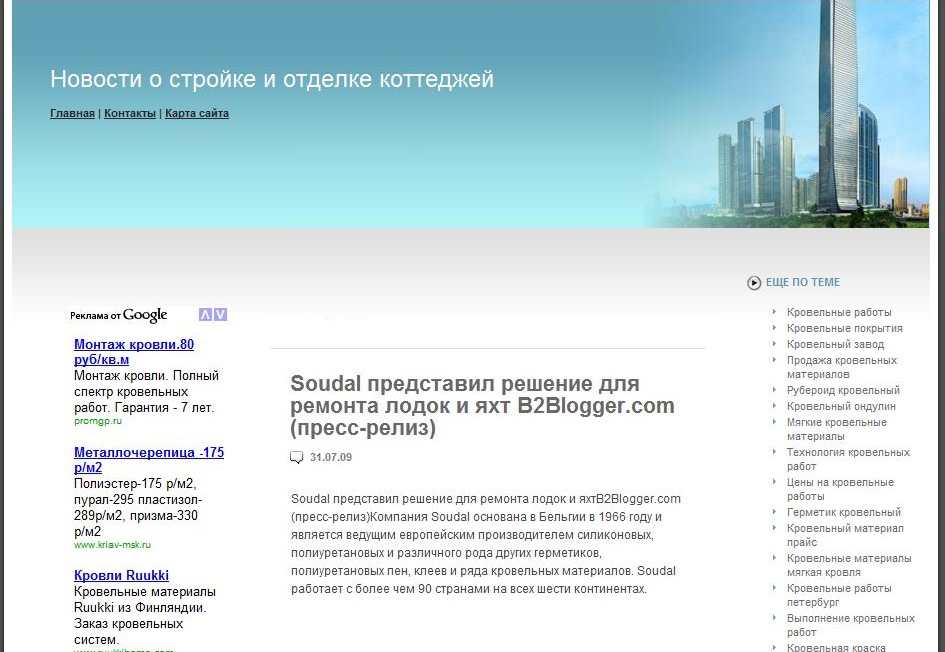Open the ad Металлочерепица -175 р/м2

pos(149,460)
